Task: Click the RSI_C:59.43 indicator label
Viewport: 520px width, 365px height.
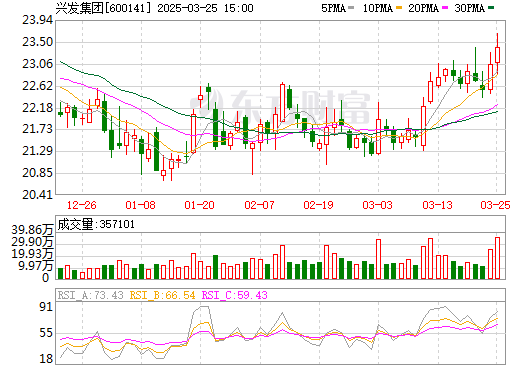Action: pyautogui.click(x=235, y=295)
